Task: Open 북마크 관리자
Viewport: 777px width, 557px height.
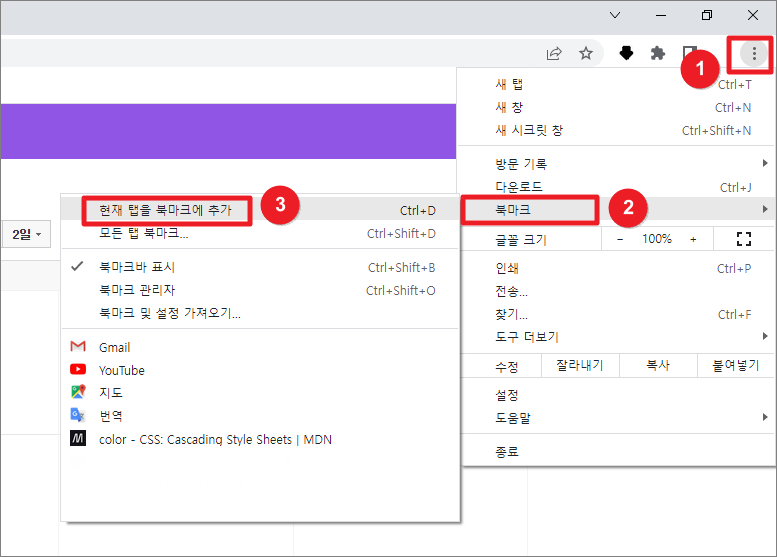Action: point(261,290)
